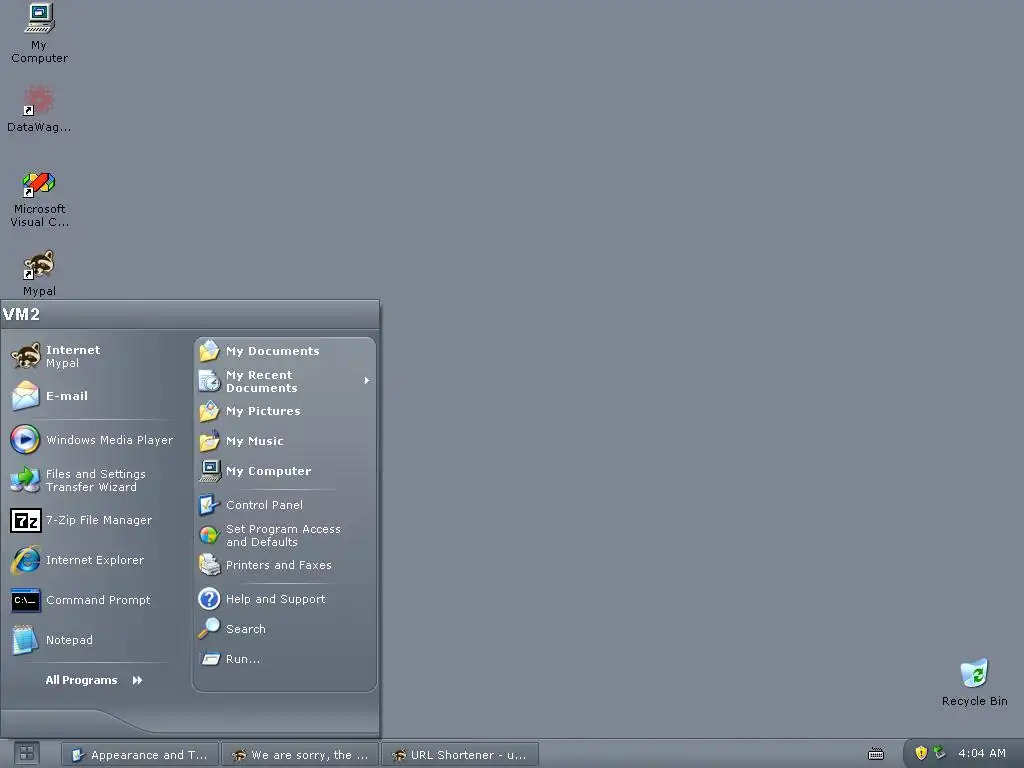Expand All Programs list
The width and height of the screenshot is (1024, 768).
(x=93, y=680)
